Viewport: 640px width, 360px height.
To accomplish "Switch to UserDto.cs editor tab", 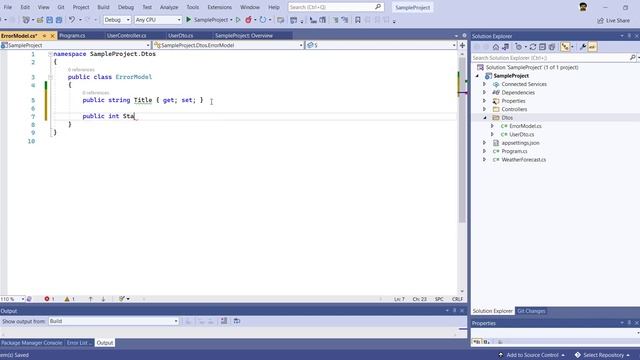I will [x=181, y=36].
